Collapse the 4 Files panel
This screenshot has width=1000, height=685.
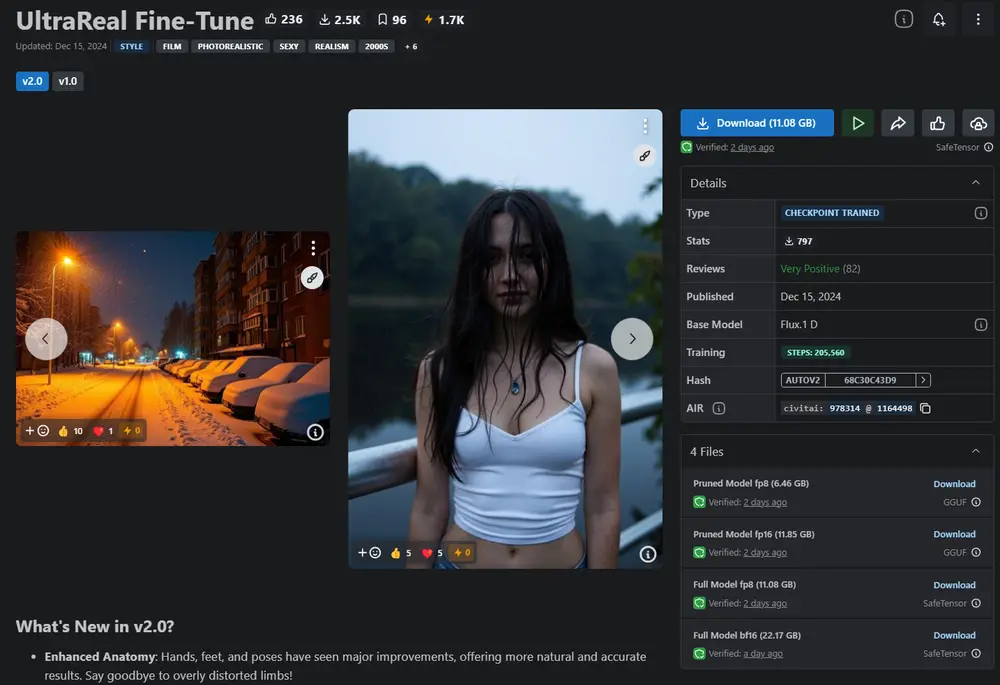976,452
